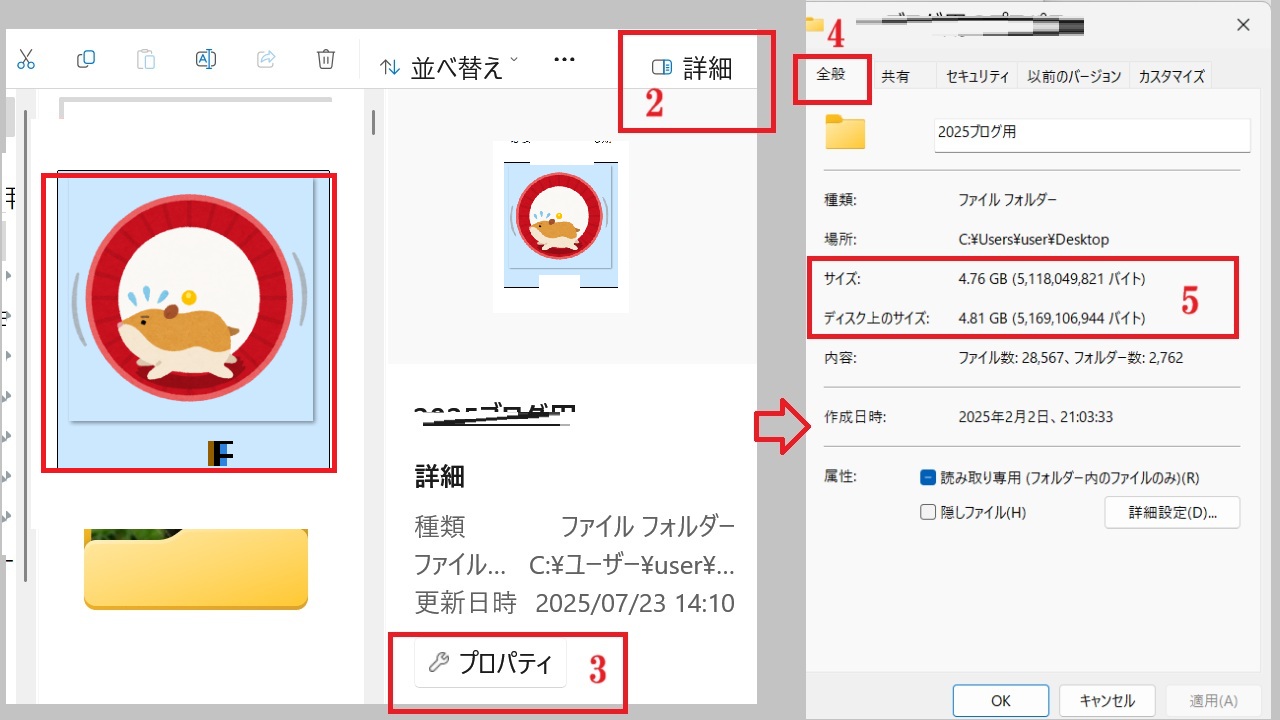Click the 詳細設定(D)... button

(x=1172, y=513)
